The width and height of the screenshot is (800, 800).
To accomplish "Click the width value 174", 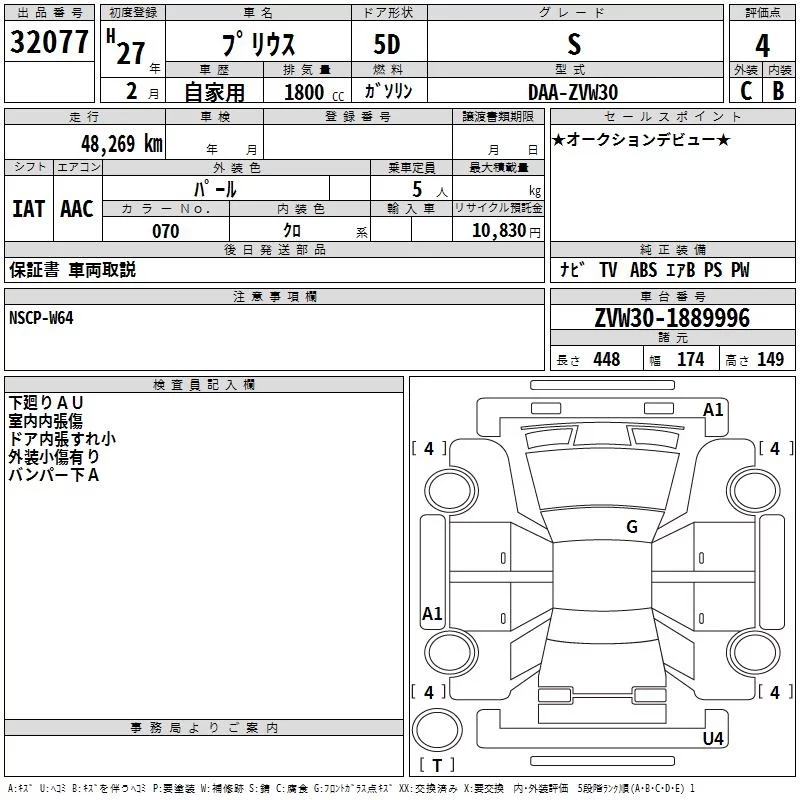I will pyautogui.click(x=690, y=359).
